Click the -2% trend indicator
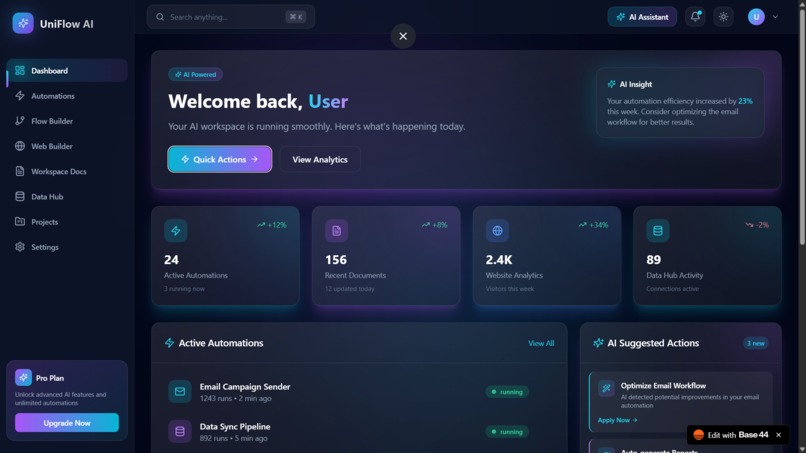The width and height of the screenshot is (806, 453). tap(757, 225)
